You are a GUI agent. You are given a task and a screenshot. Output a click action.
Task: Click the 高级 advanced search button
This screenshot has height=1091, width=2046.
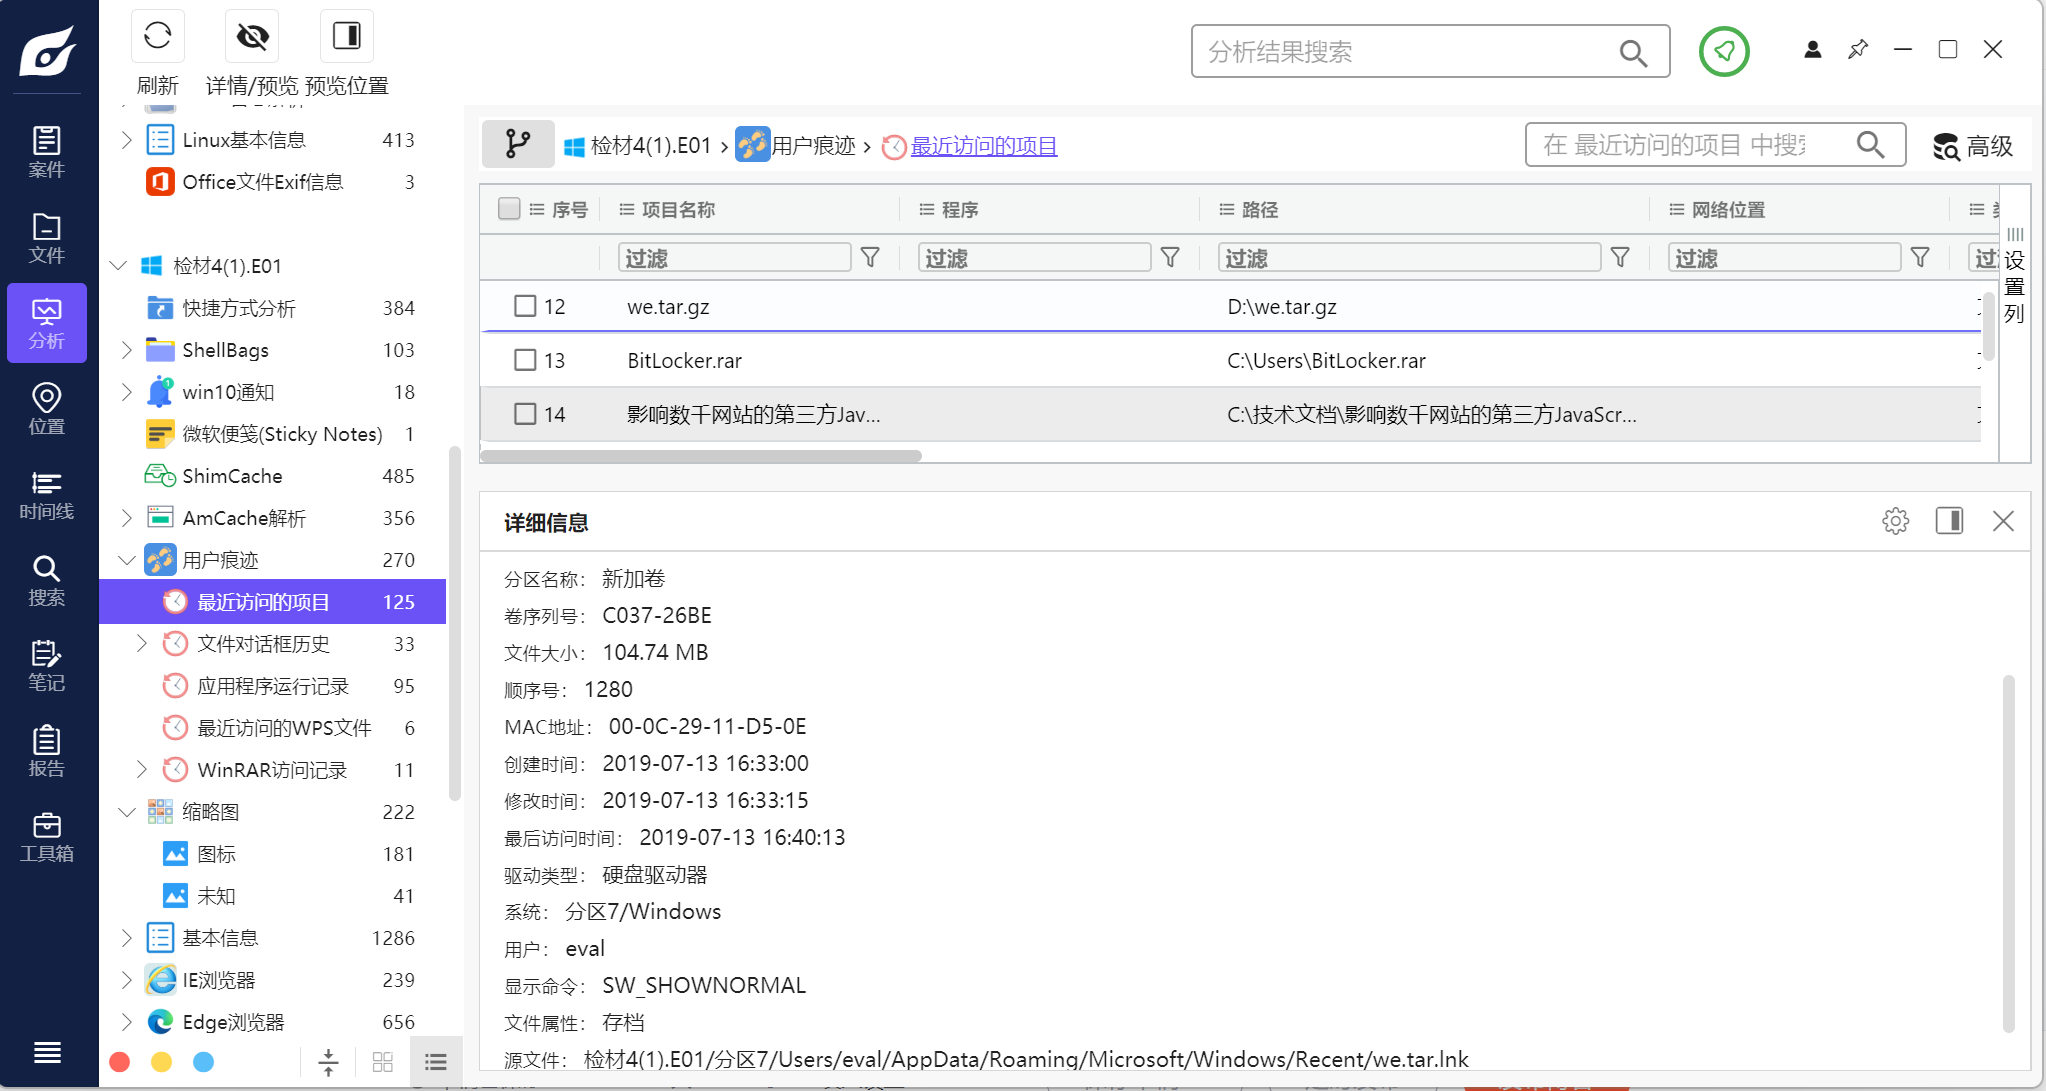tap(1973, 146)
